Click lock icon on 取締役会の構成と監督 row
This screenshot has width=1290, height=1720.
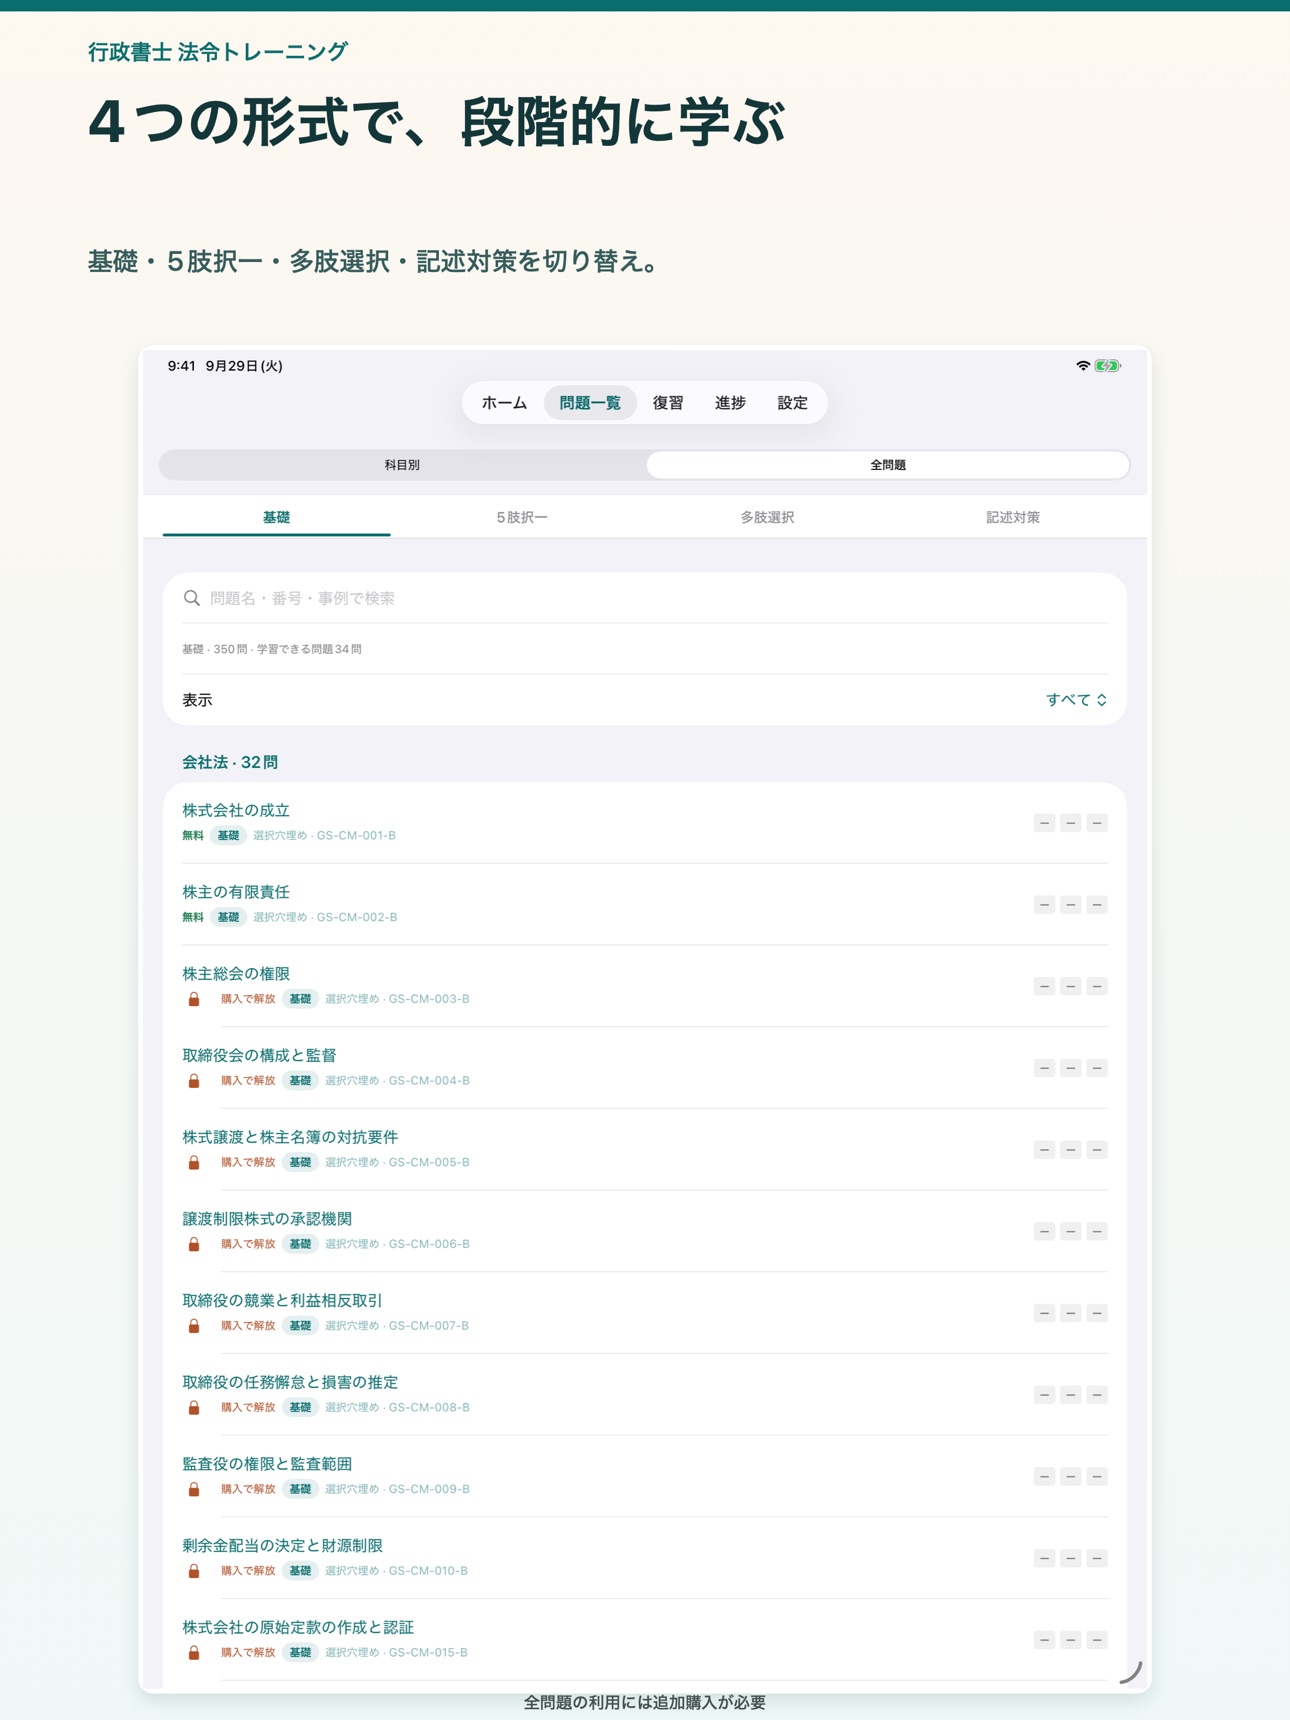pos(194,1081)
